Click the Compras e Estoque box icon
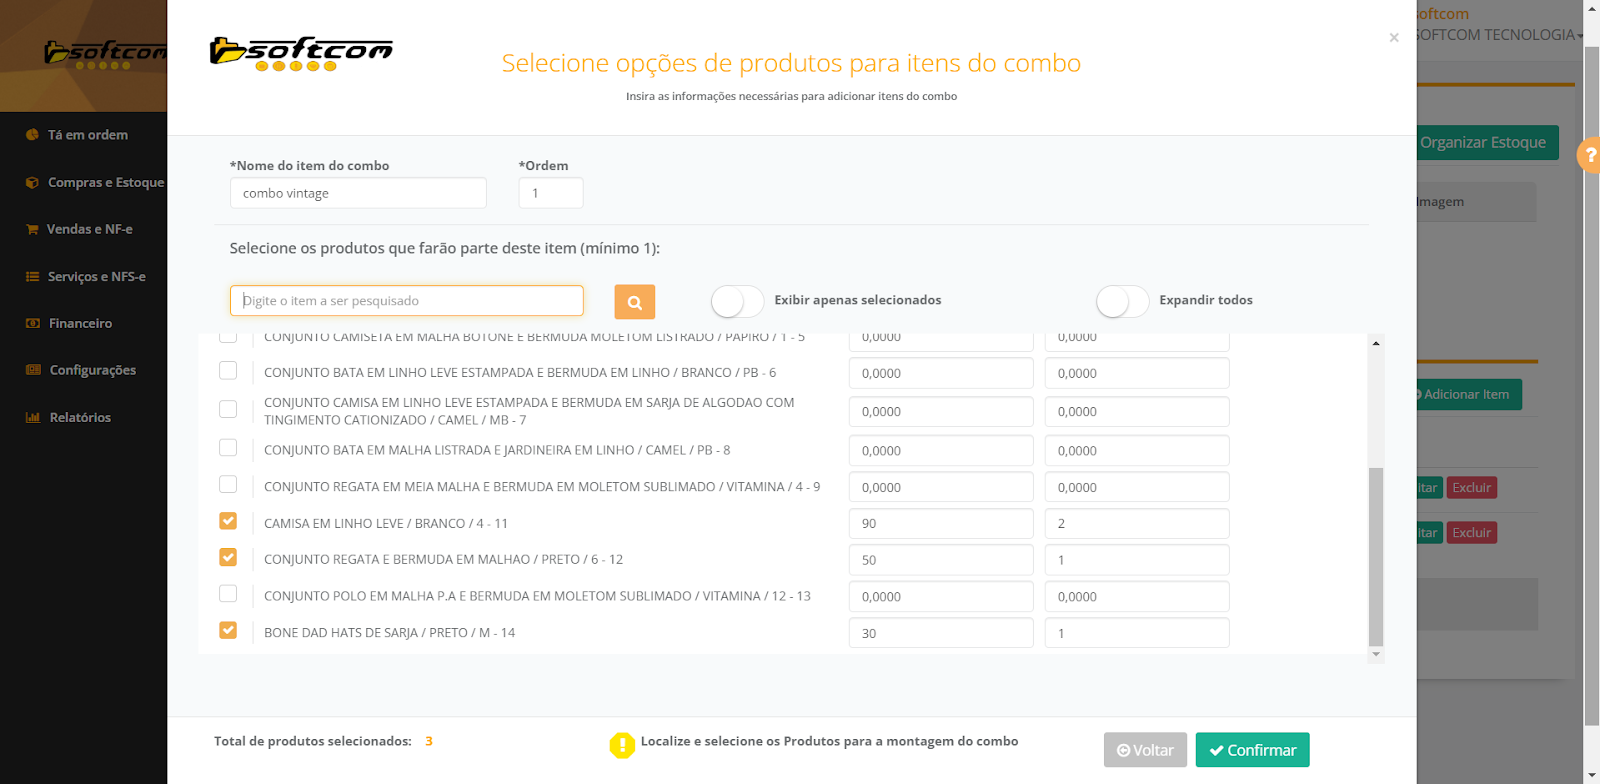Screen dimensions: 1600x784 32,183
